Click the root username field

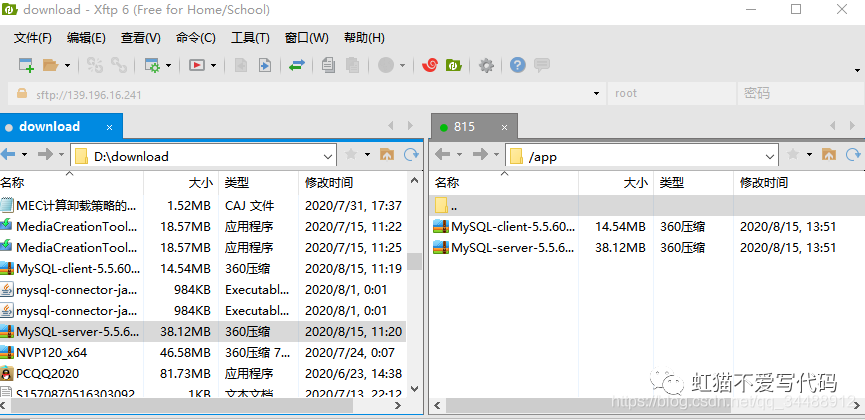(x=671, y=94)
